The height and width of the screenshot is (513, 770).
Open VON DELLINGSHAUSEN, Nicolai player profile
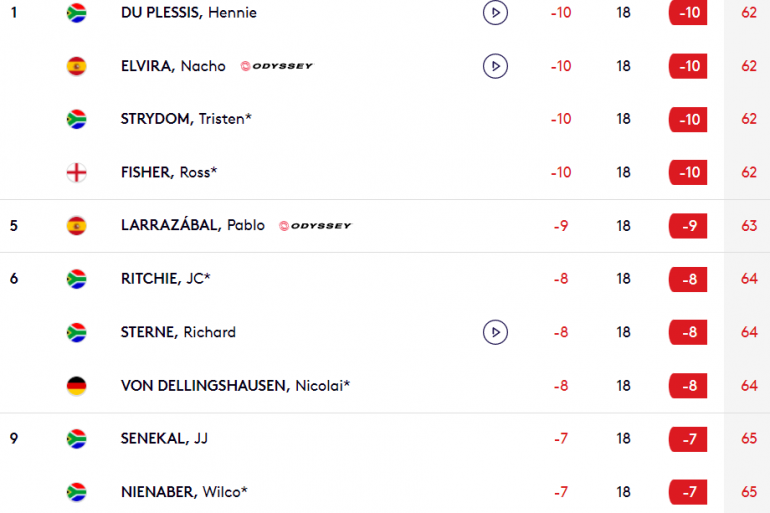236,386
